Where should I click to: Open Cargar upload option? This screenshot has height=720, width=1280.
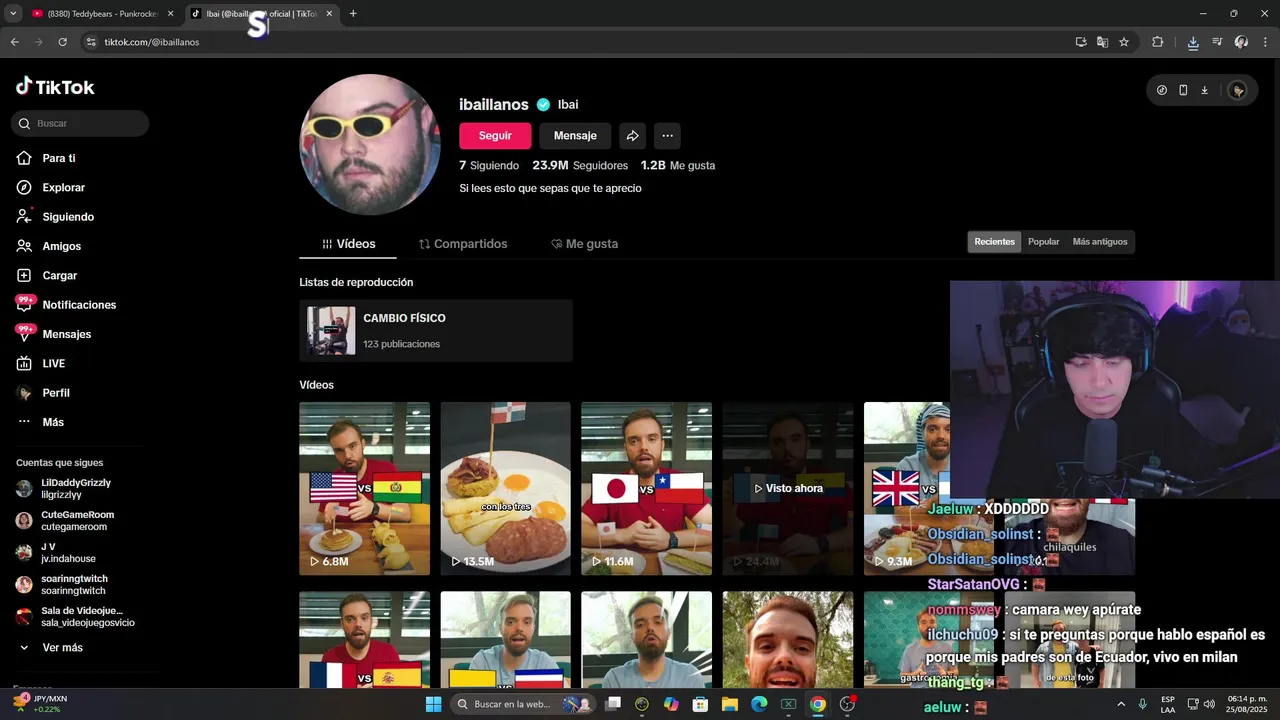point(59,275)
